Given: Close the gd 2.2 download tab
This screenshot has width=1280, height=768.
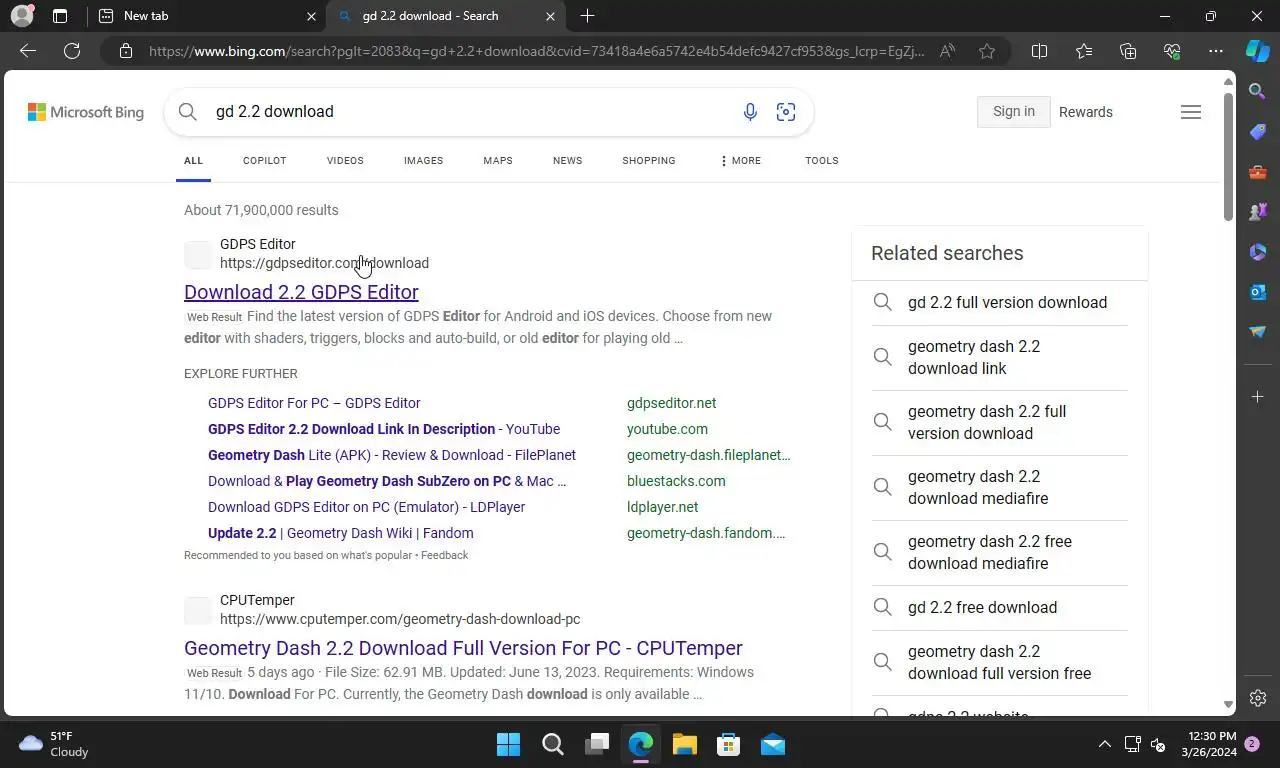Looking at the screenshot, I should [550, 16].
